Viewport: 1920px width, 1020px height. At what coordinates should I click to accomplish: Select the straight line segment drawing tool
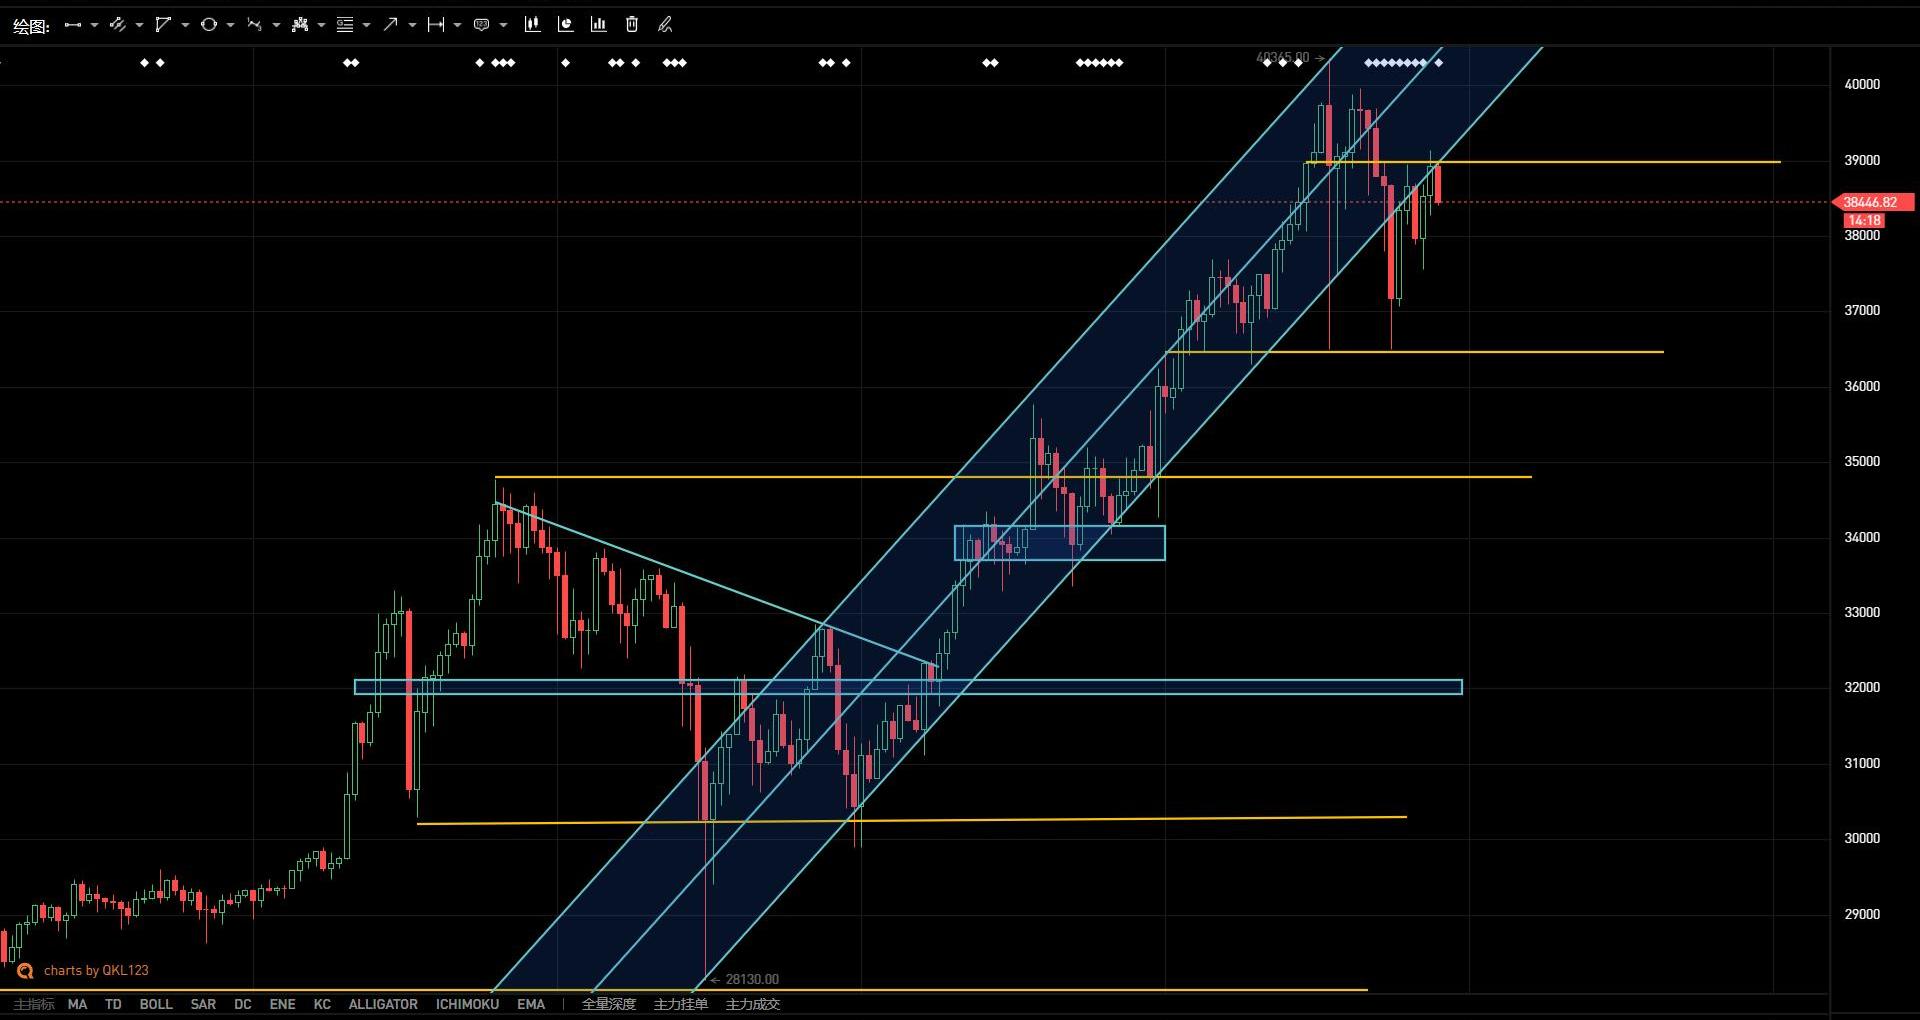click(x=72, y=25)
